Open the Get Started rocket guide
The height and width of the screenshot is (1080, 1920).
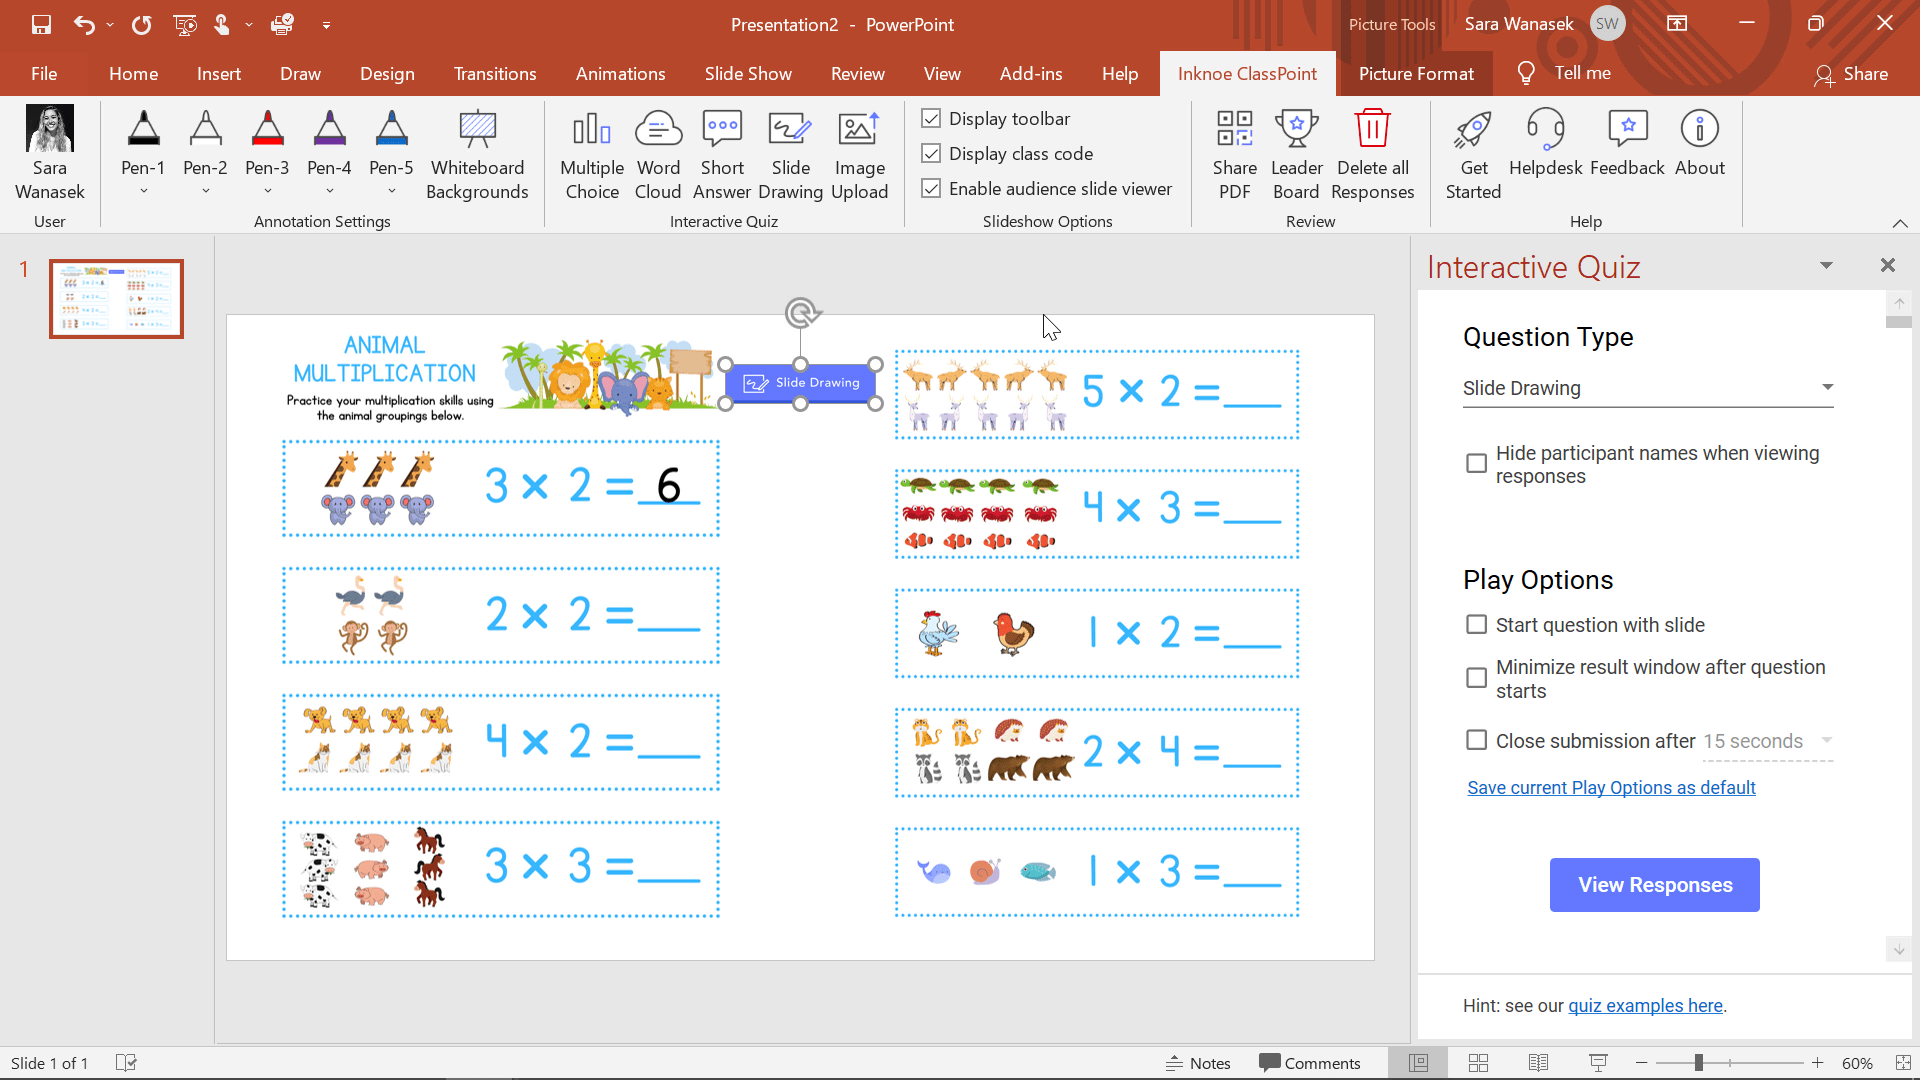coord(1473,154)
